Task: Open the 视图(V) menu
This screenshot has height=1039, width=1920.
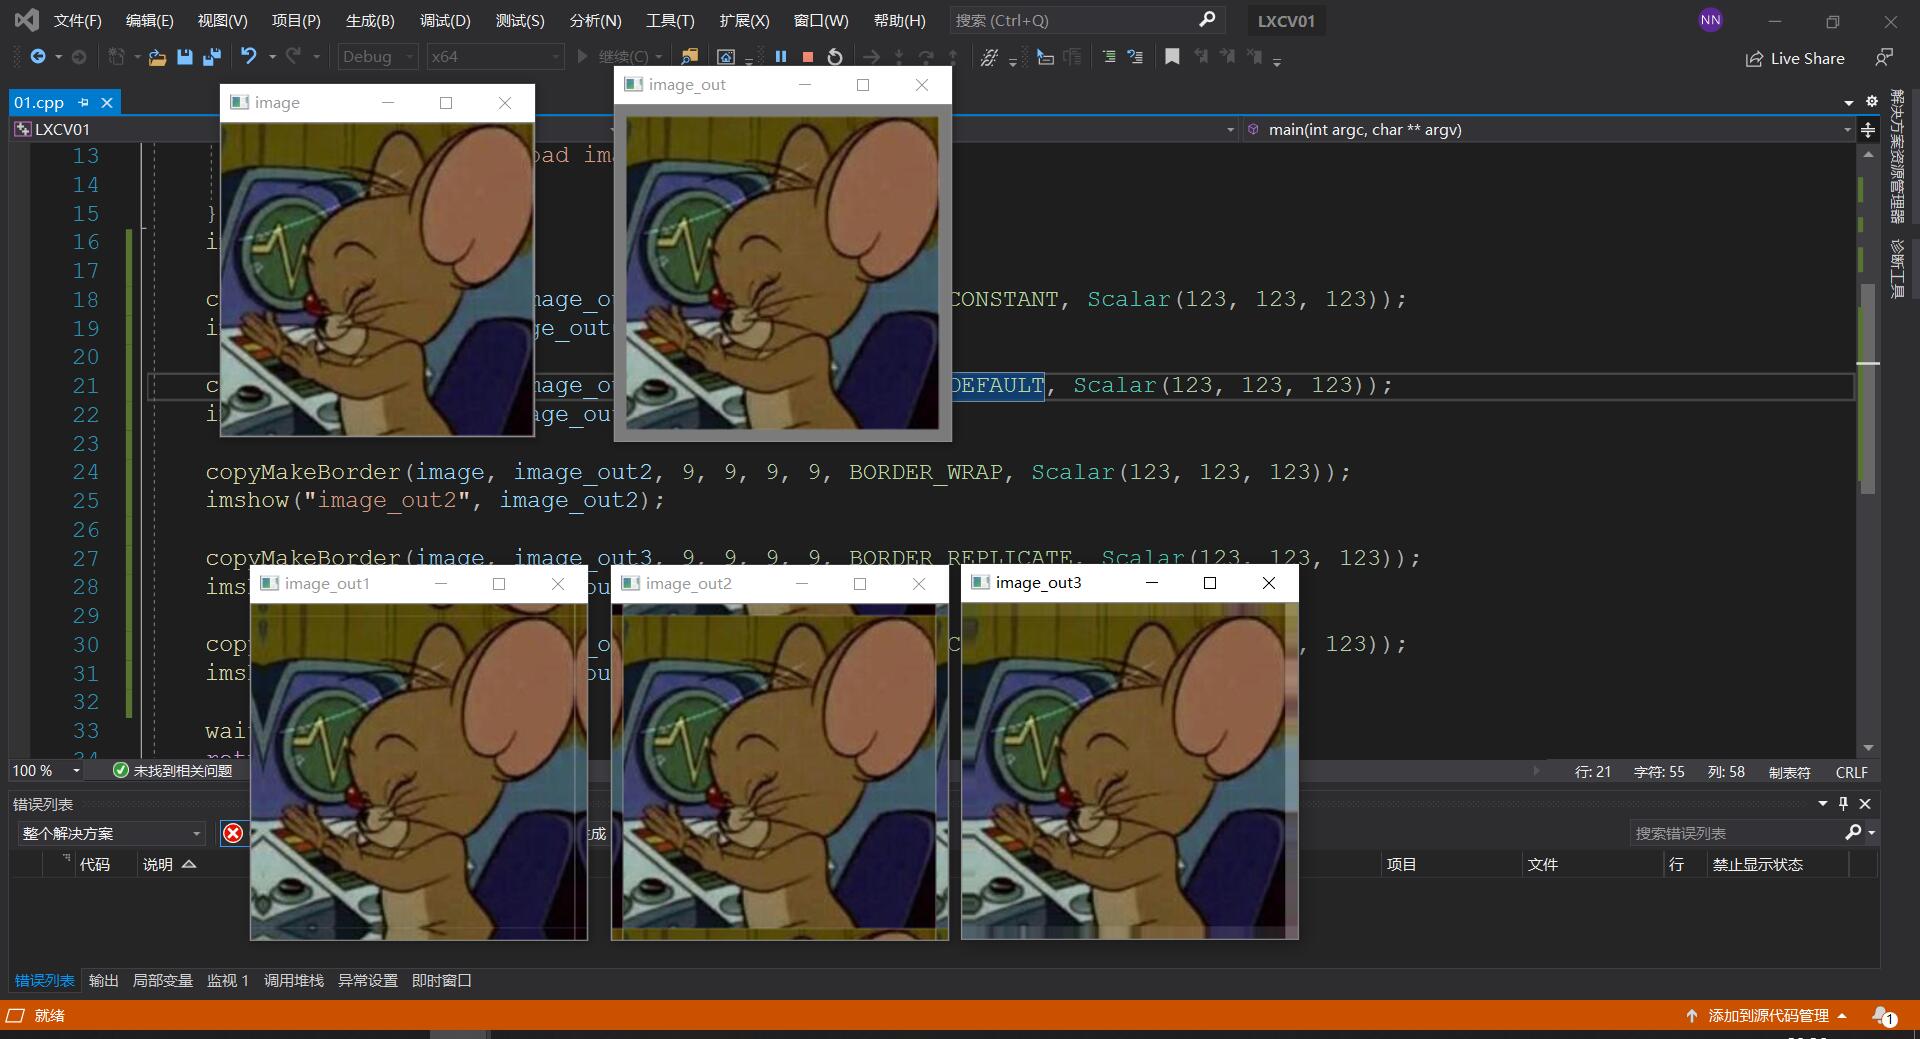Action: point(222,20)
